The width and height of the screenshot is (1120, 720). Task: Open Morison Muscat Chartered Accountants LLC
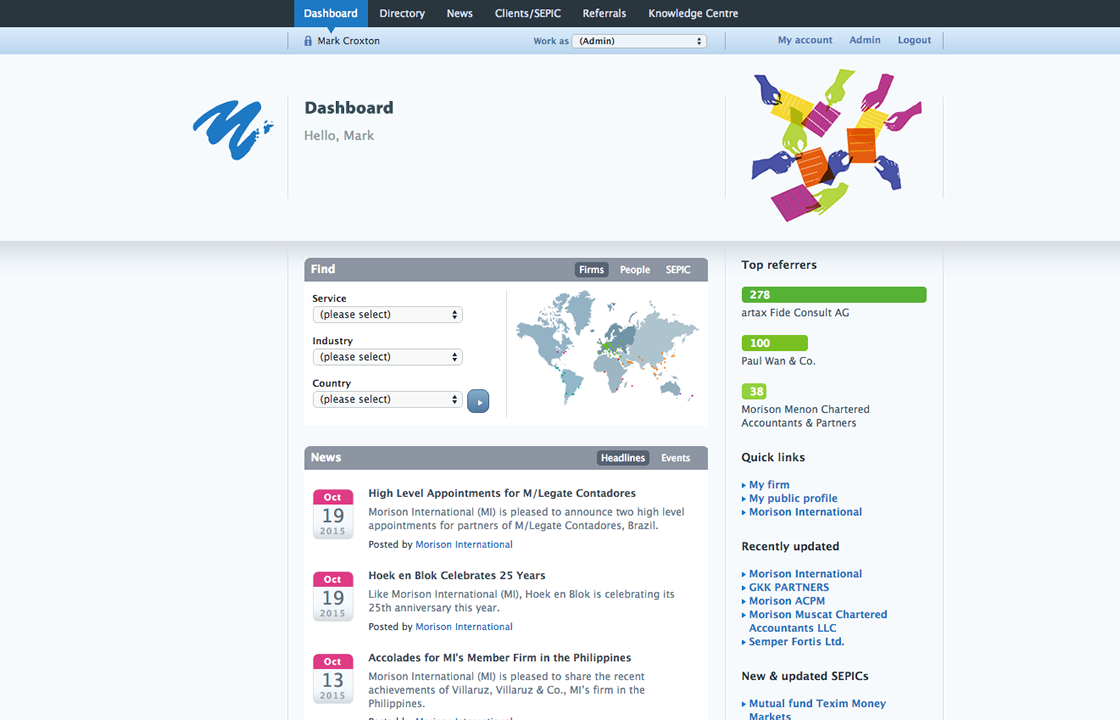(x=818, y=621)
